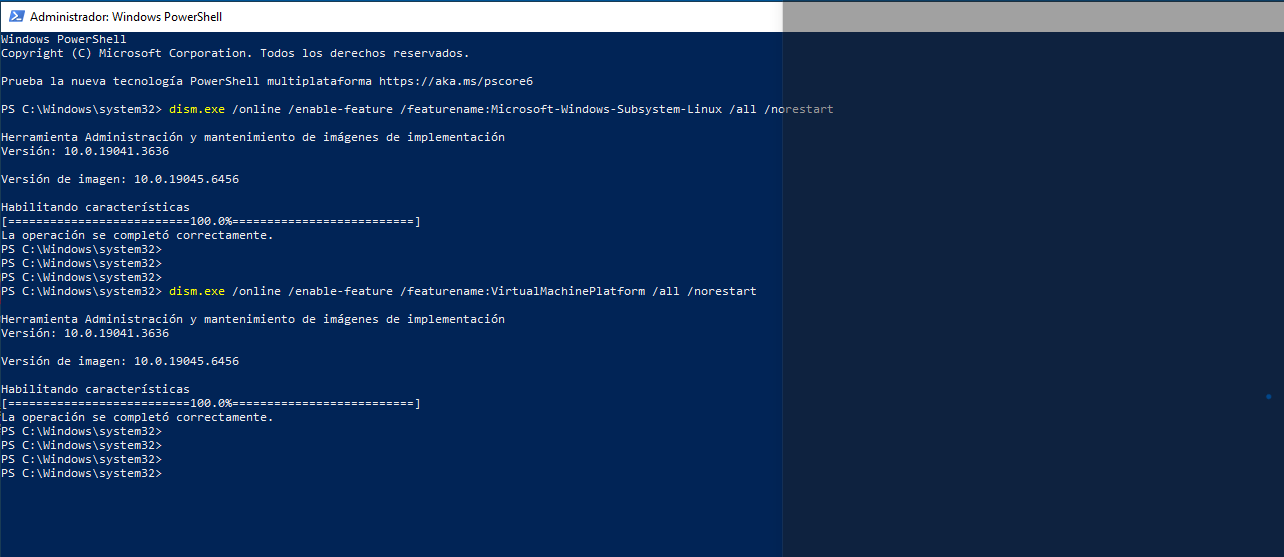Viewport: 1284px width, 557px height.
Task: Click the first "Herramienta Administración y mantenimiento" line
Action: (x=253, y=137)
